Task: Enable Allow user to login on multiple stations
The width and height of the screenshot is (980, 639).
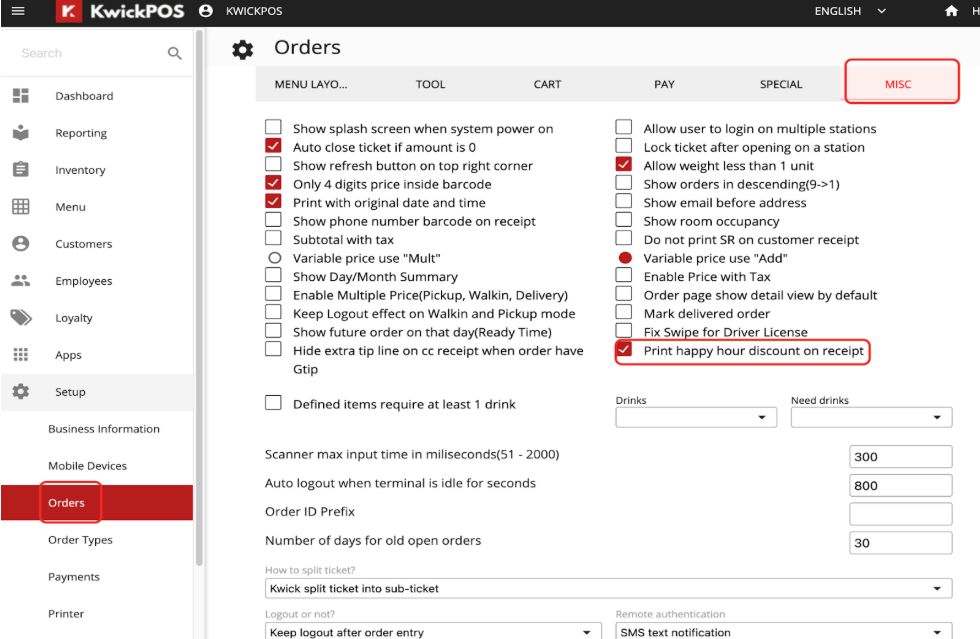Action: [x=624, y=127]
